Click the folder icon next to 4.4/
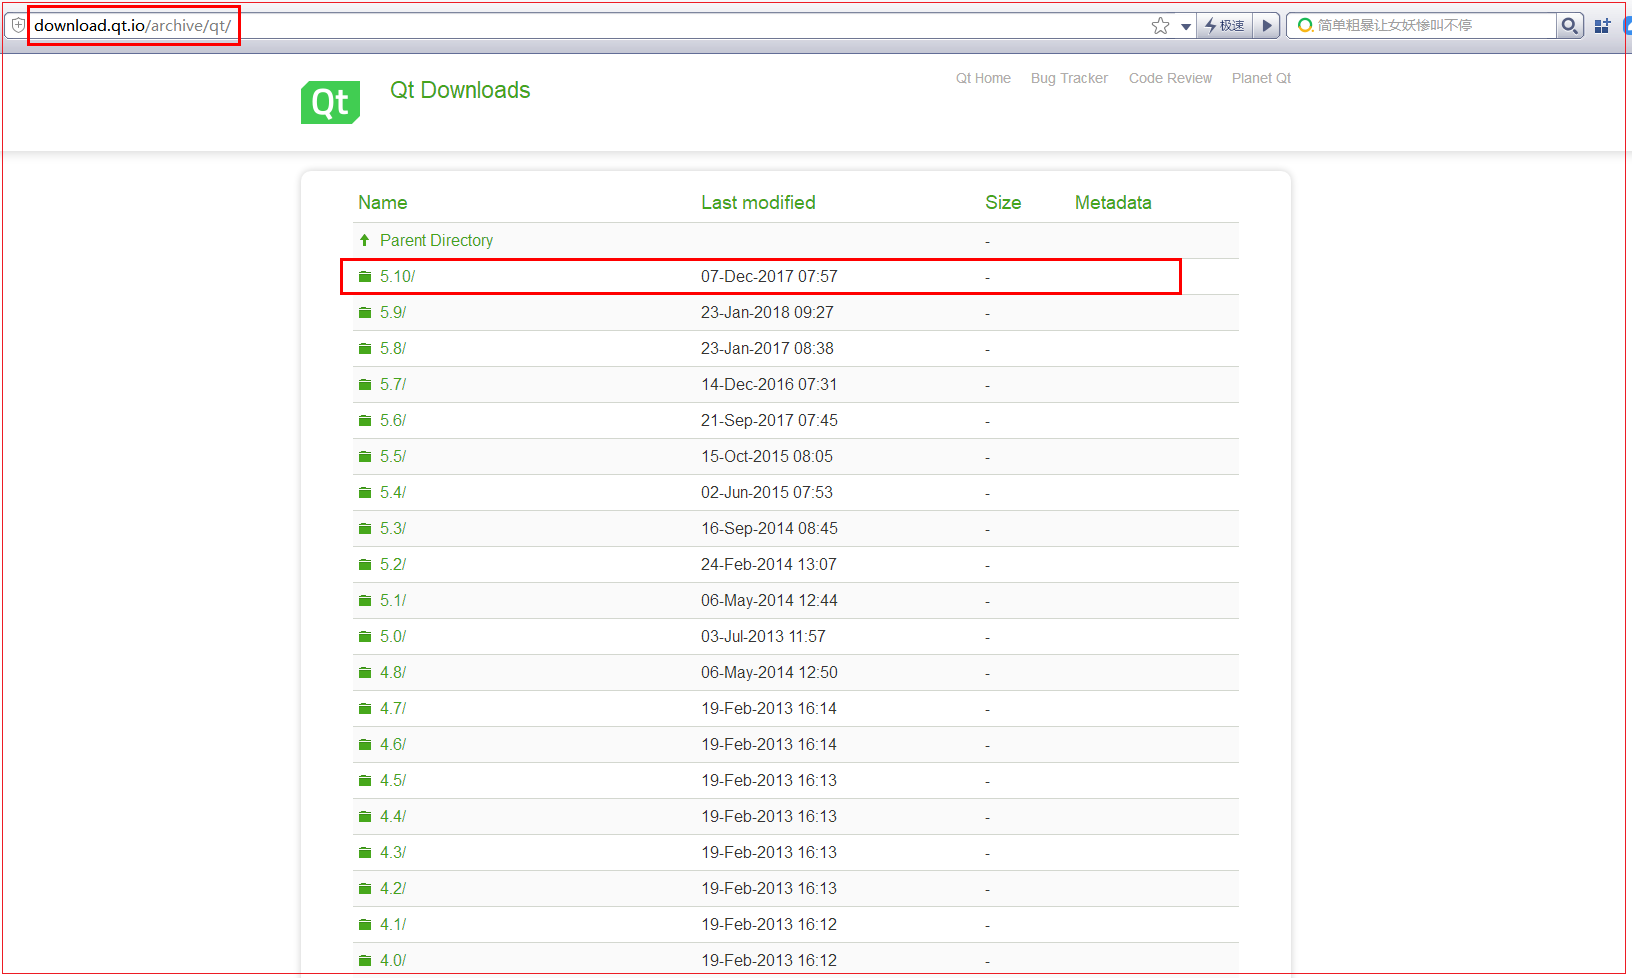This screenshot has width=1632, height=978. click(x=365, y=817)
